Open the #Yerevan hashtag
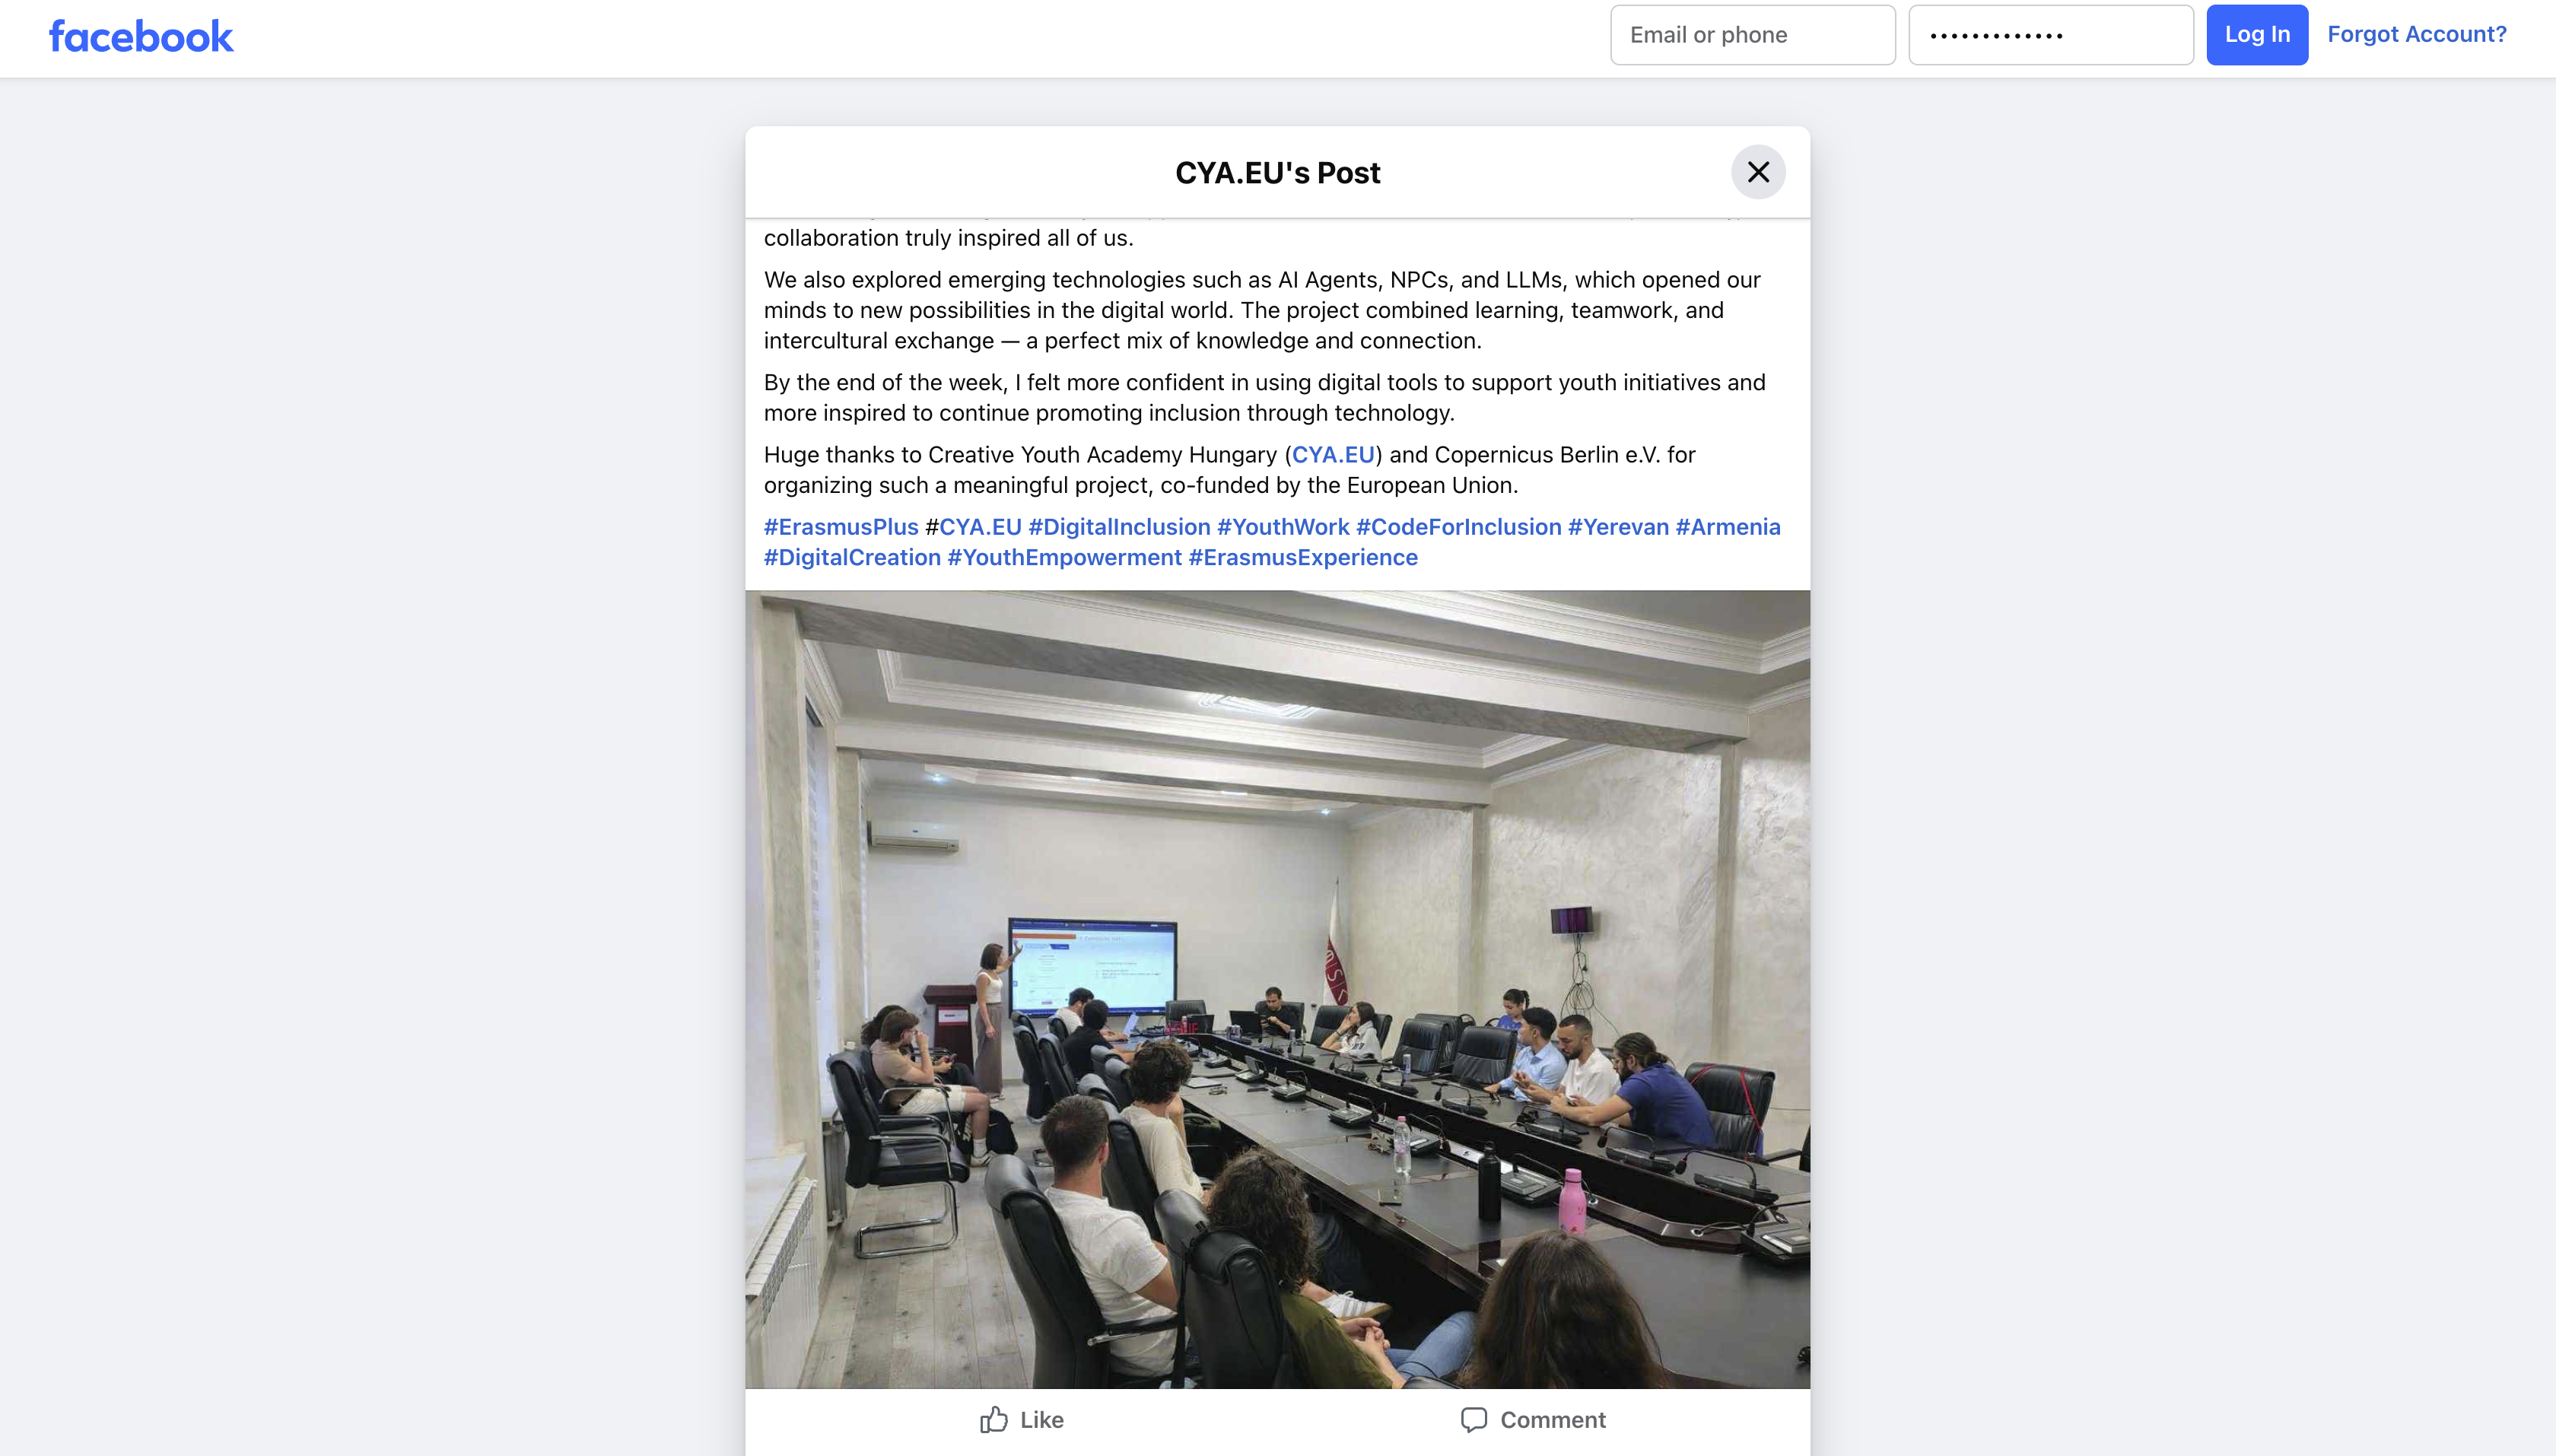Screen dimensions: 2556x1456 1618,527
